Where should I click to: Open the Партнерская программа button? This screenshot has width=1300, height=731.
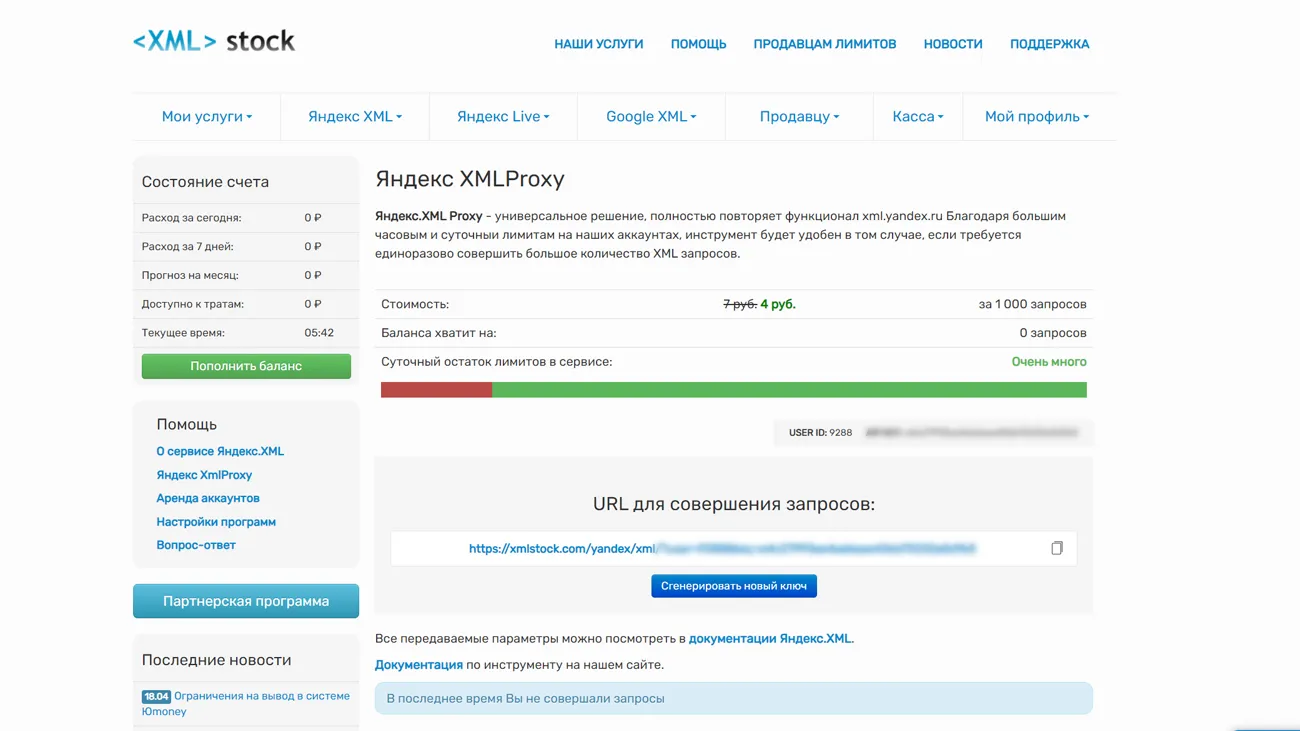246,601
